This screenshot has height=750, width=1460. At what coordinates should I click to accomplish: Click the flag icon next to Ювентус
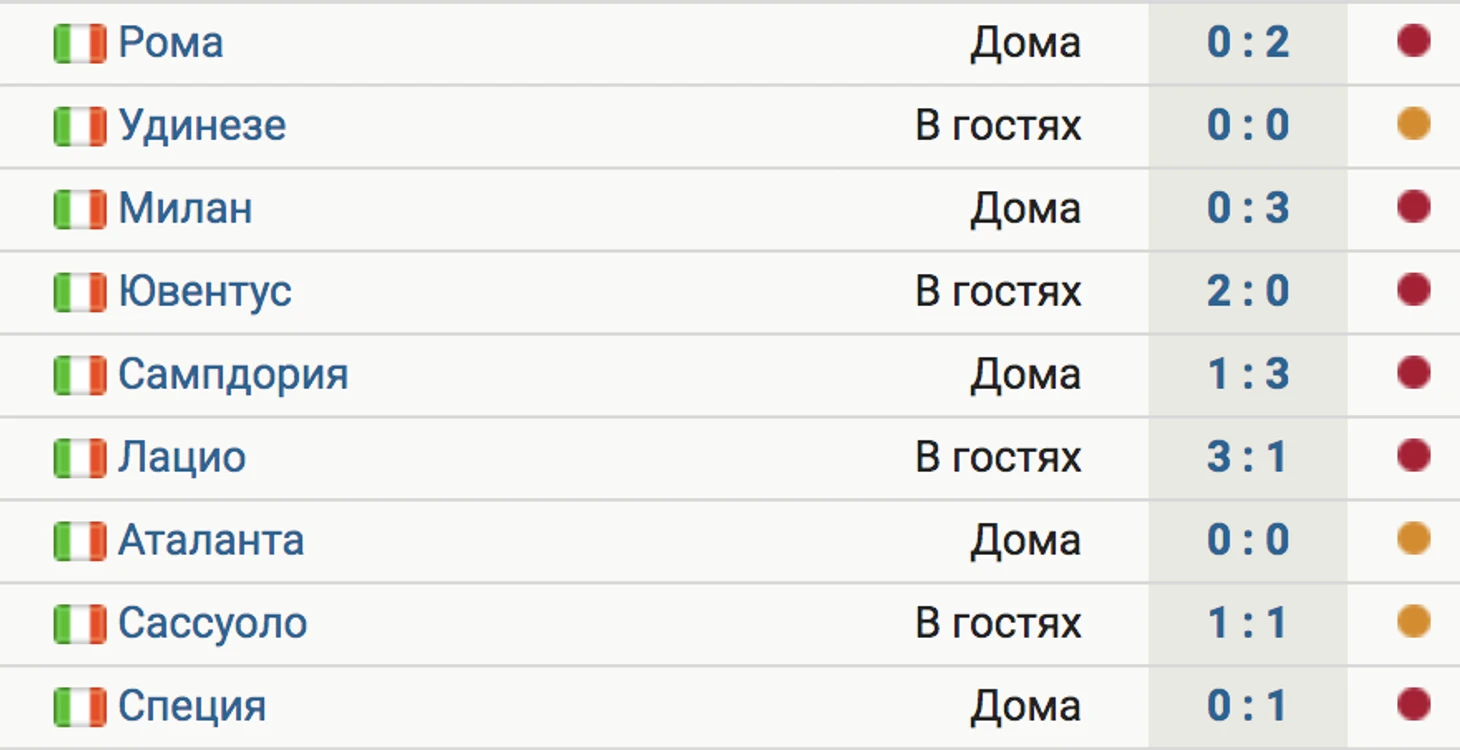click(79, 293)
